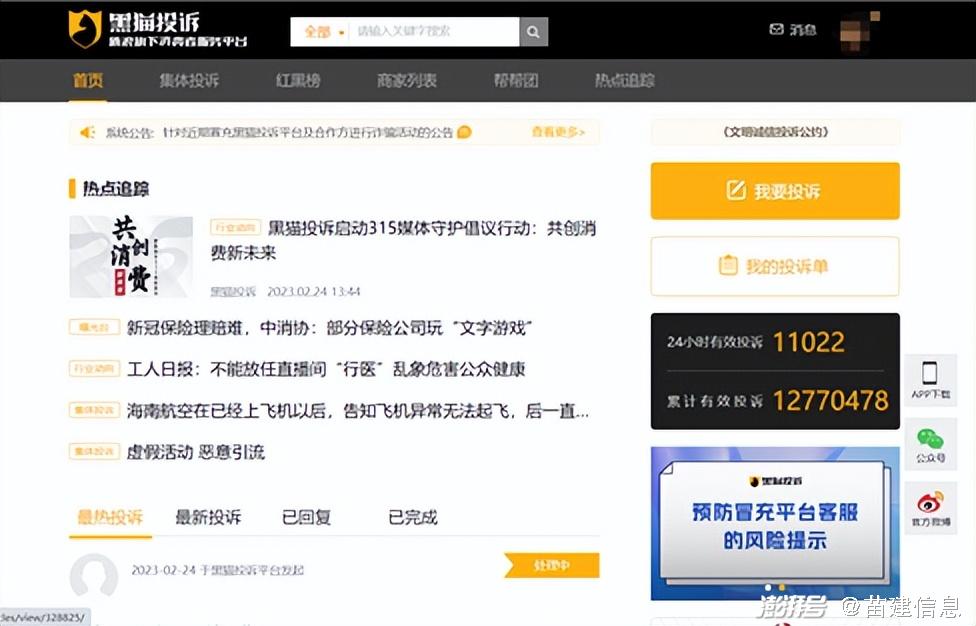Screen dimensions: 976x626
Task: Click the 我要投诉 button
Action: (775, 191)
